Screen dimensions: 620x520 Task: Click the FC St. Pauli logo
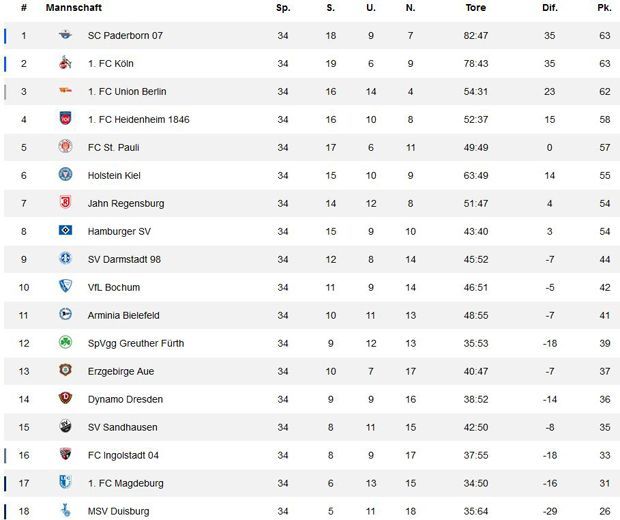[65, 148]
